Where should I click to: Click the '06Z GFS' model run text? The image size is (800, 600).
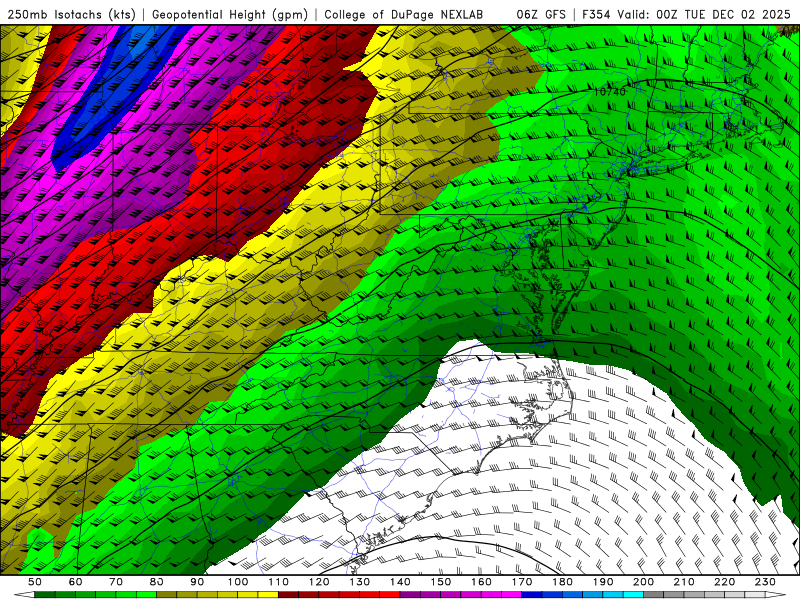(541, 14)
